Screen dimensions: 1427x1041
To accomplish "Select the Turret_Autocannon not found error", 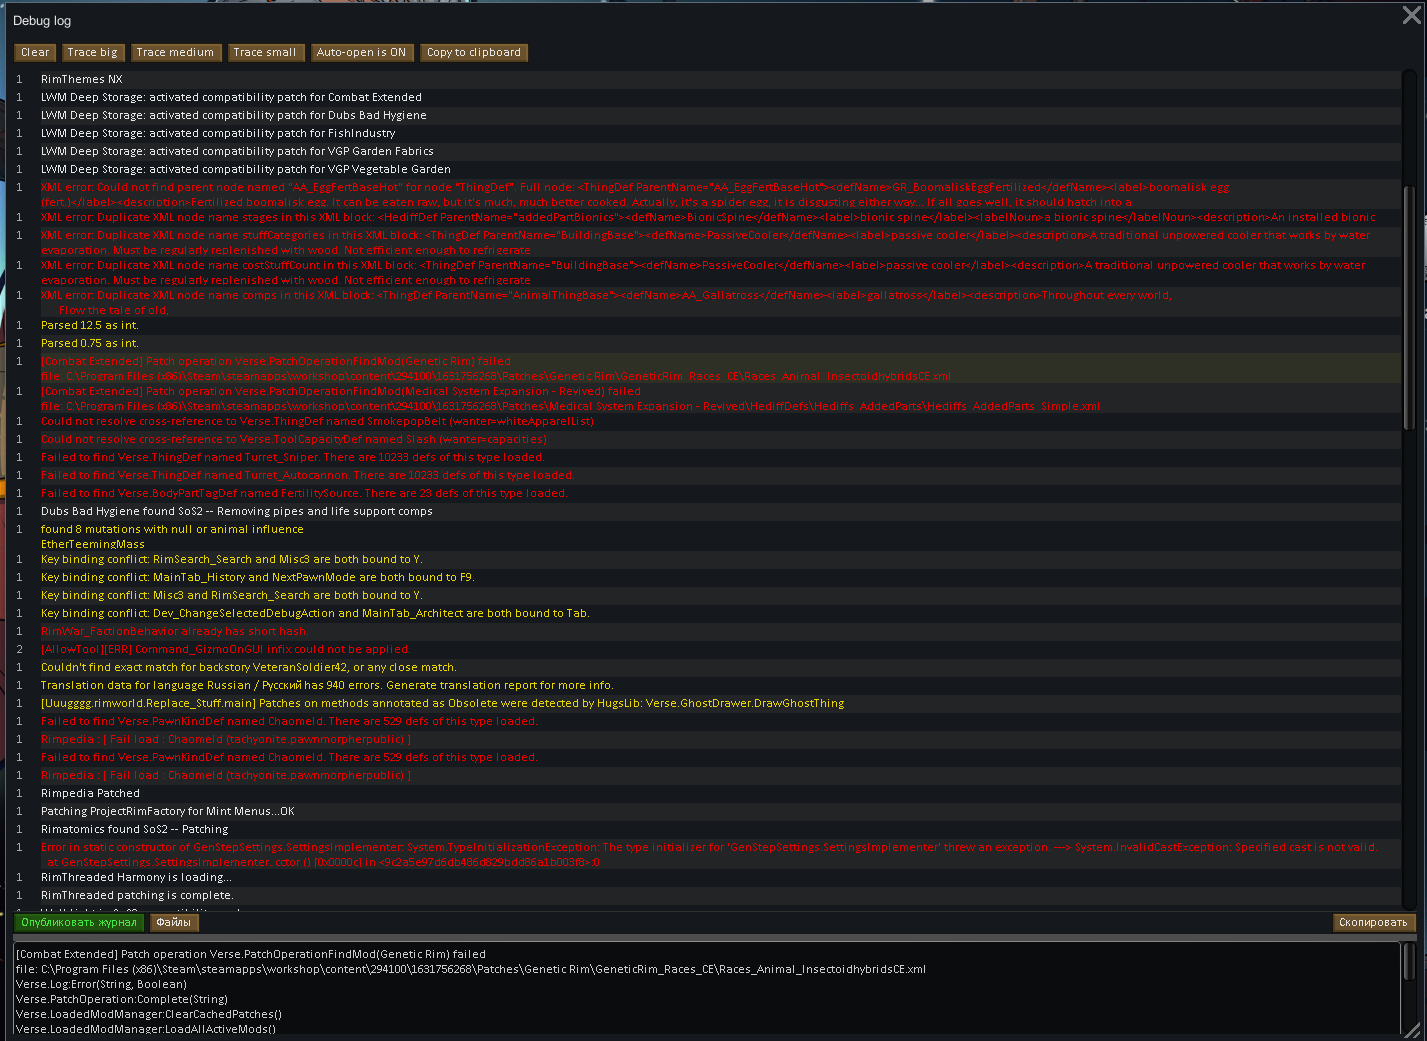I will point(707,476).
